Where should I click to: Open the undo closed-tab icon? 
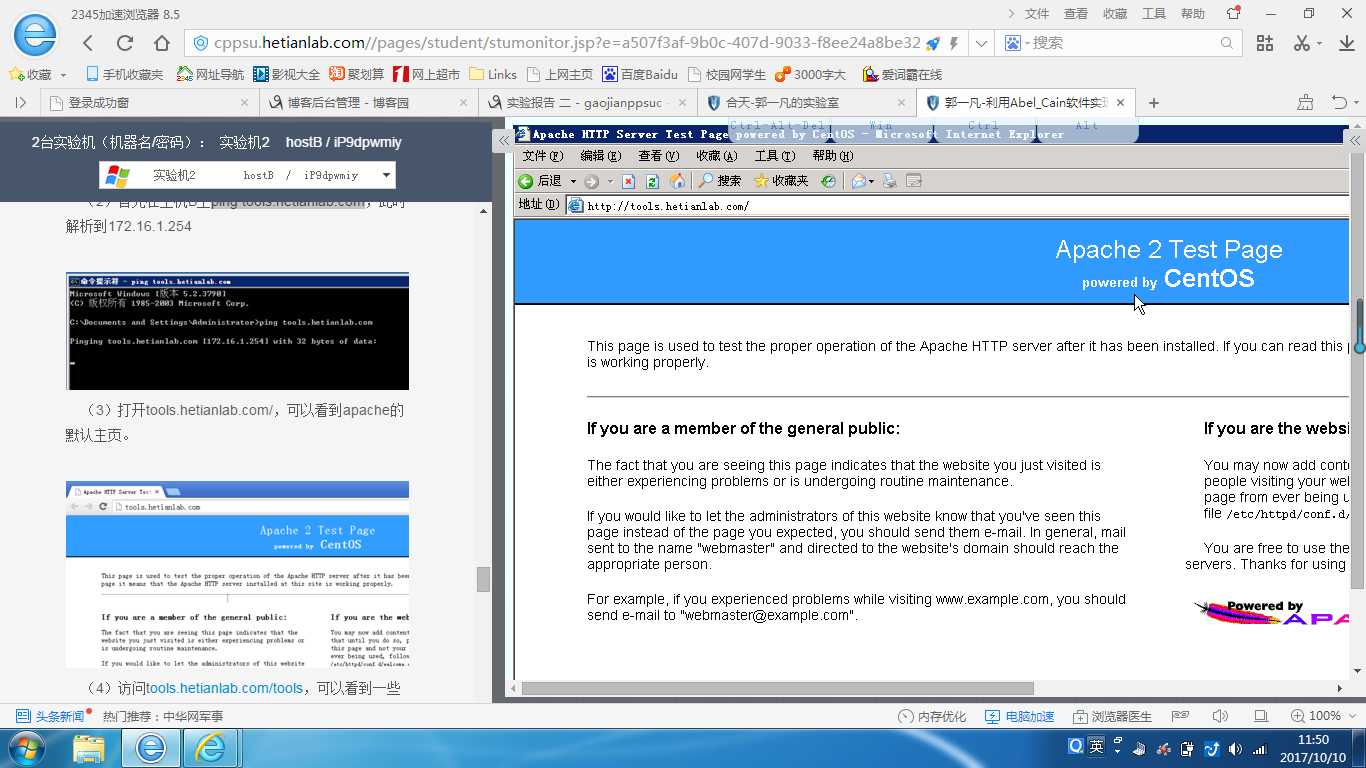[x=1340, y=102]
